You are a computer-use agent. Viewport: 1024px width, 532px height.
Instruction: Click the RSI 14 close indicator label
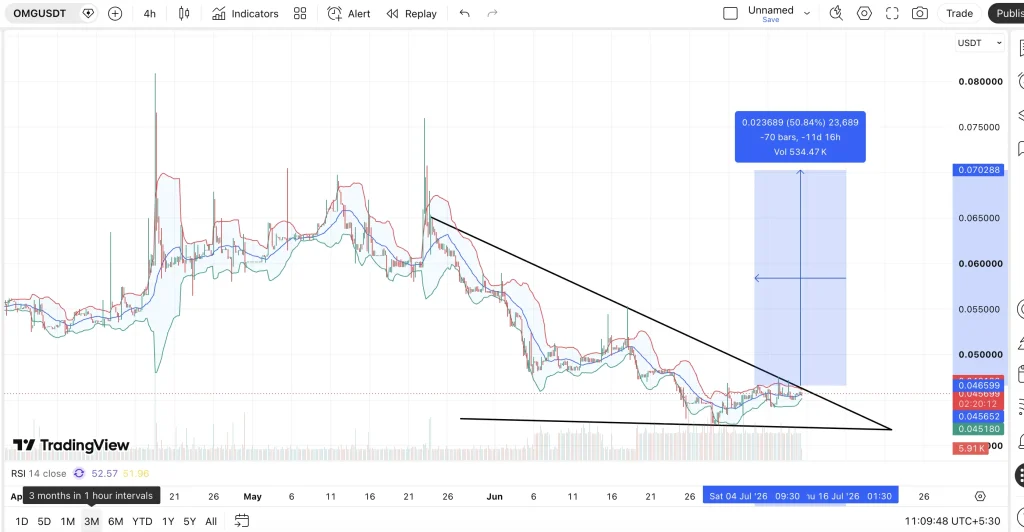39,473
